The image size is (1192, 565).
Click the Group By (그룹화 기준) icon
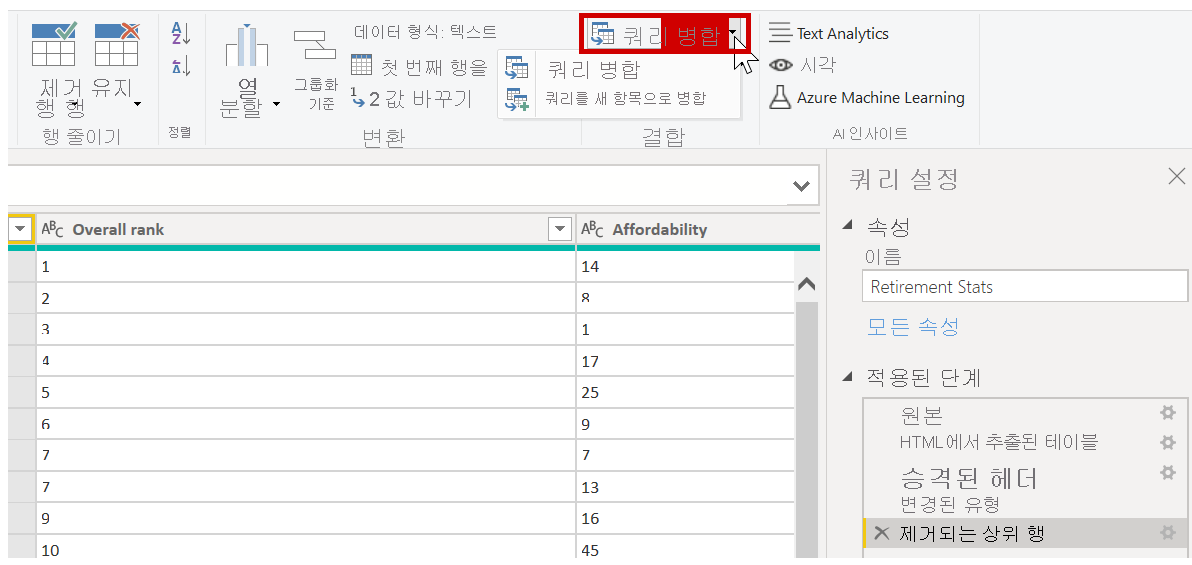(315, 44)
